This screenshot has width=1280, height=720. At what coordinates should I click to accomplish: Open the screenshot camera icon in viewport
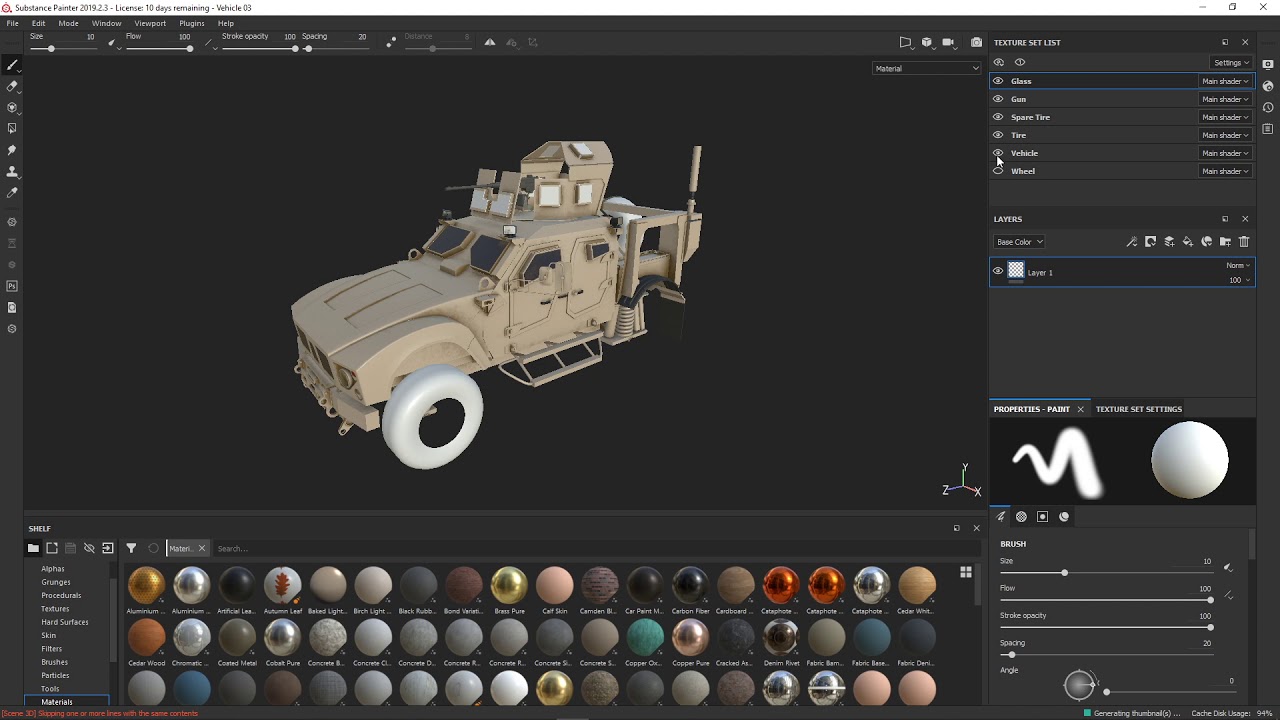coord(976,42)
